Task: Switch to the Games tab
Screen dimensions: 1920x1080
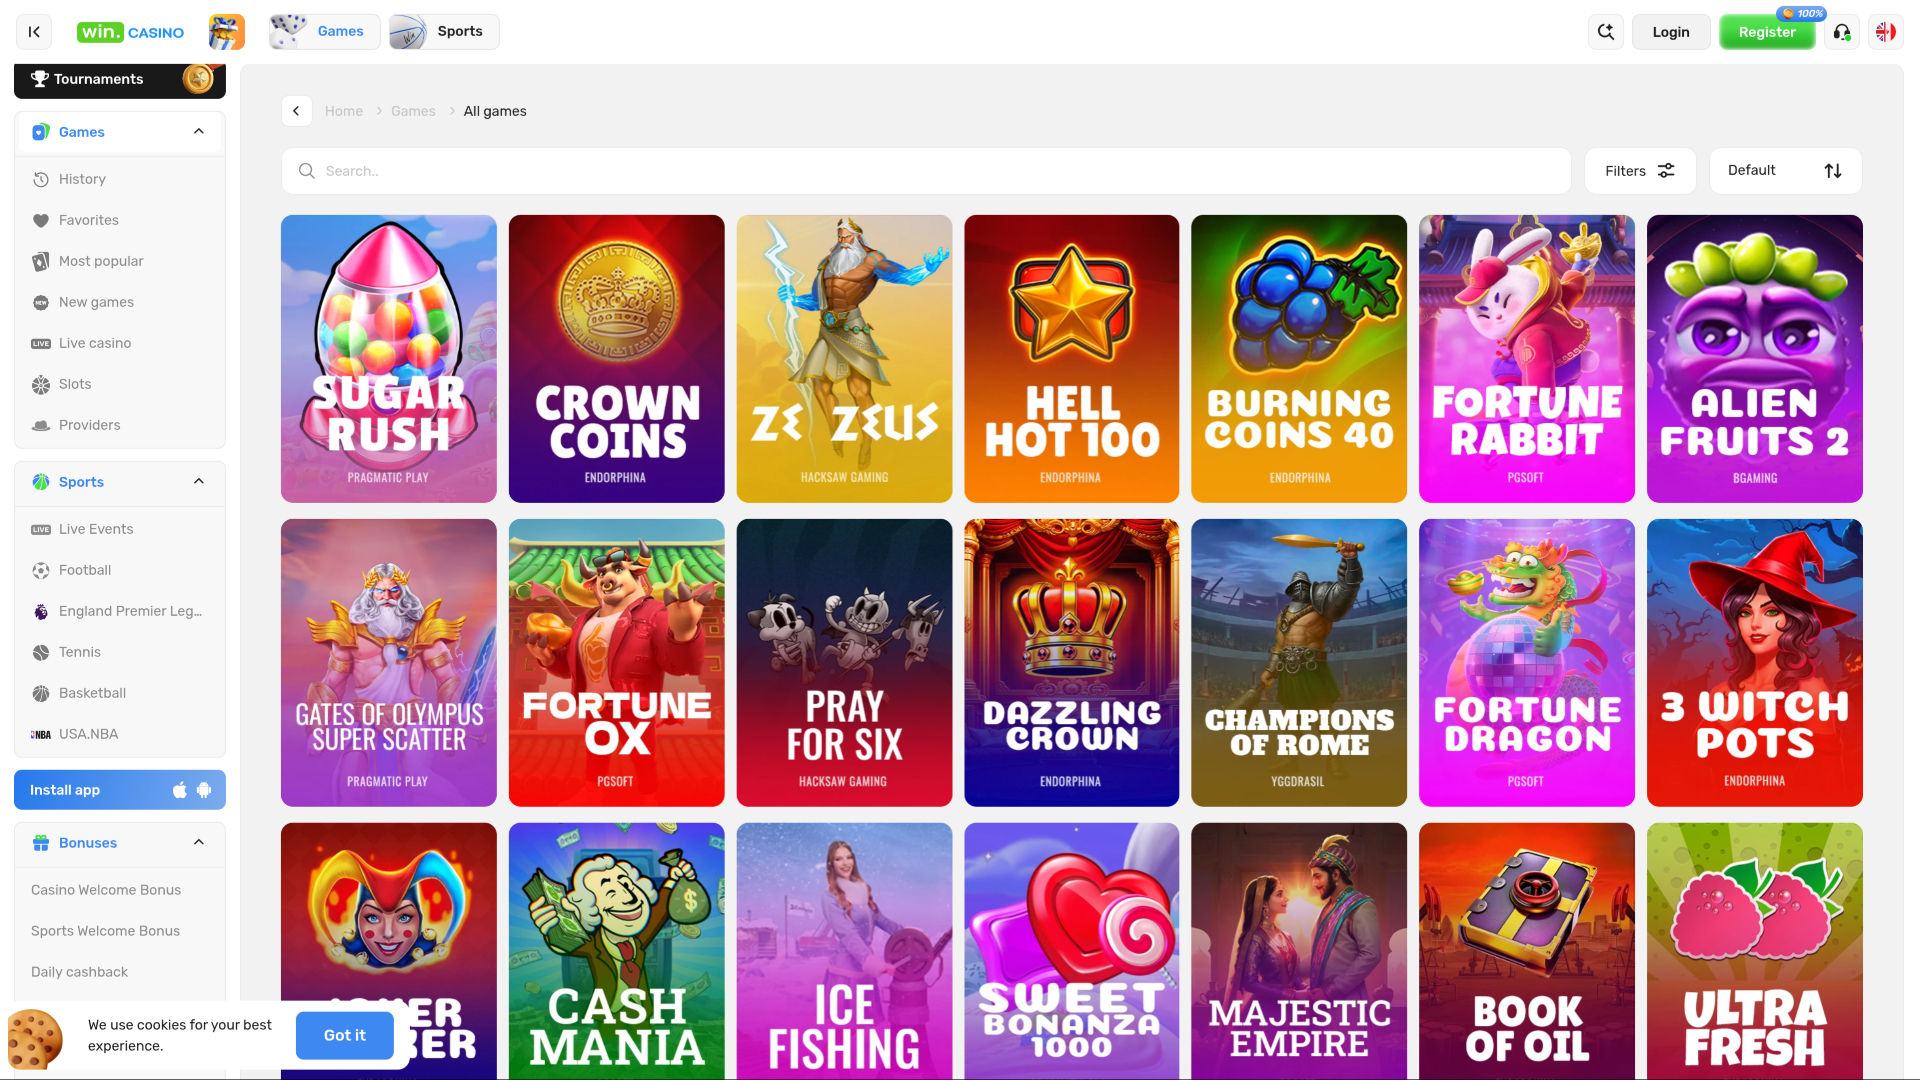Action: point(325,32)
